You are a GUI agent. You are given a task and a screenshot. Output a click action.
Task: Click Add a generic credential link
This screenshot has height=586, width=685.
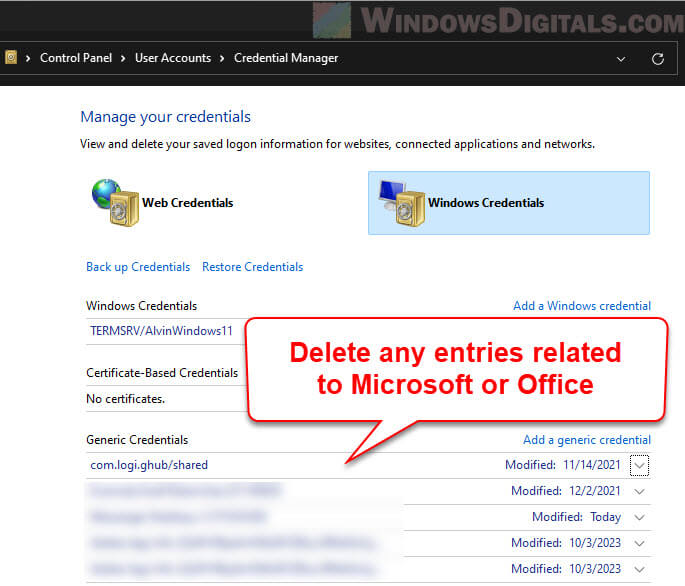click(x=587, y=440)
